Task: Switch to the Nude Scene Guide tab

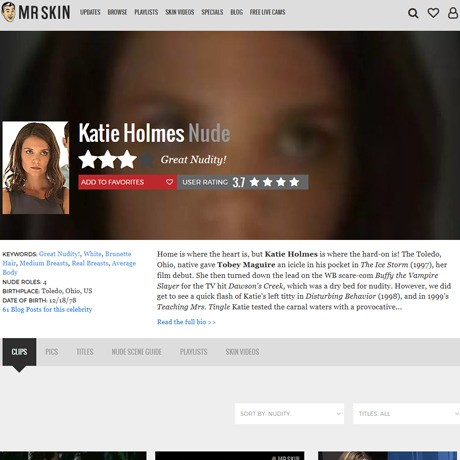Action: [x=137, y=352]
